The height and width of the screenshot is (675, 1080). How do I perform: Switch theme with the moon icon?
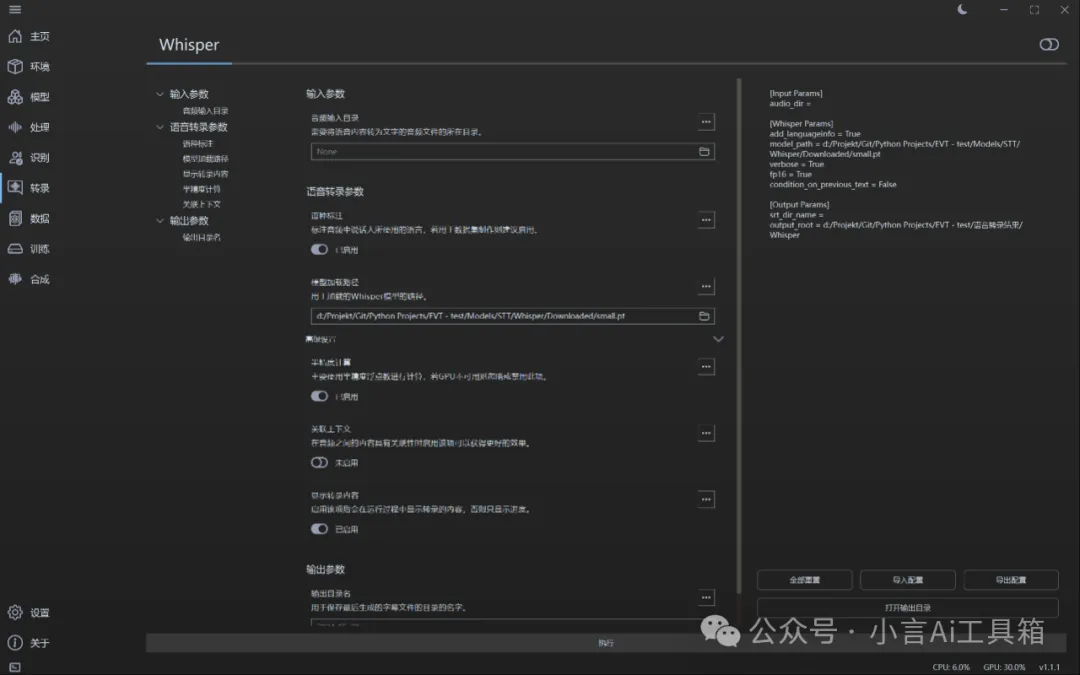962,10
